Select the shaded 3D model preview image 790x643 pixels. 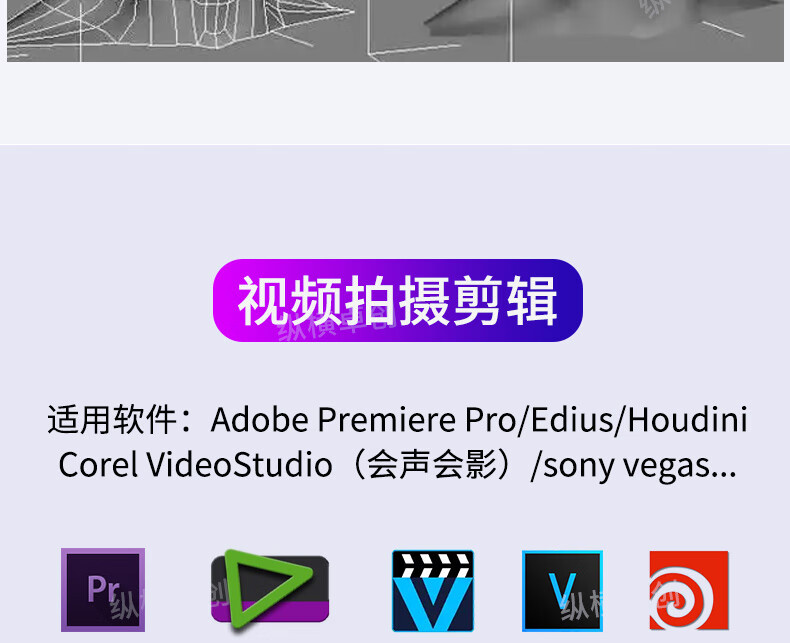click(576, 31)
